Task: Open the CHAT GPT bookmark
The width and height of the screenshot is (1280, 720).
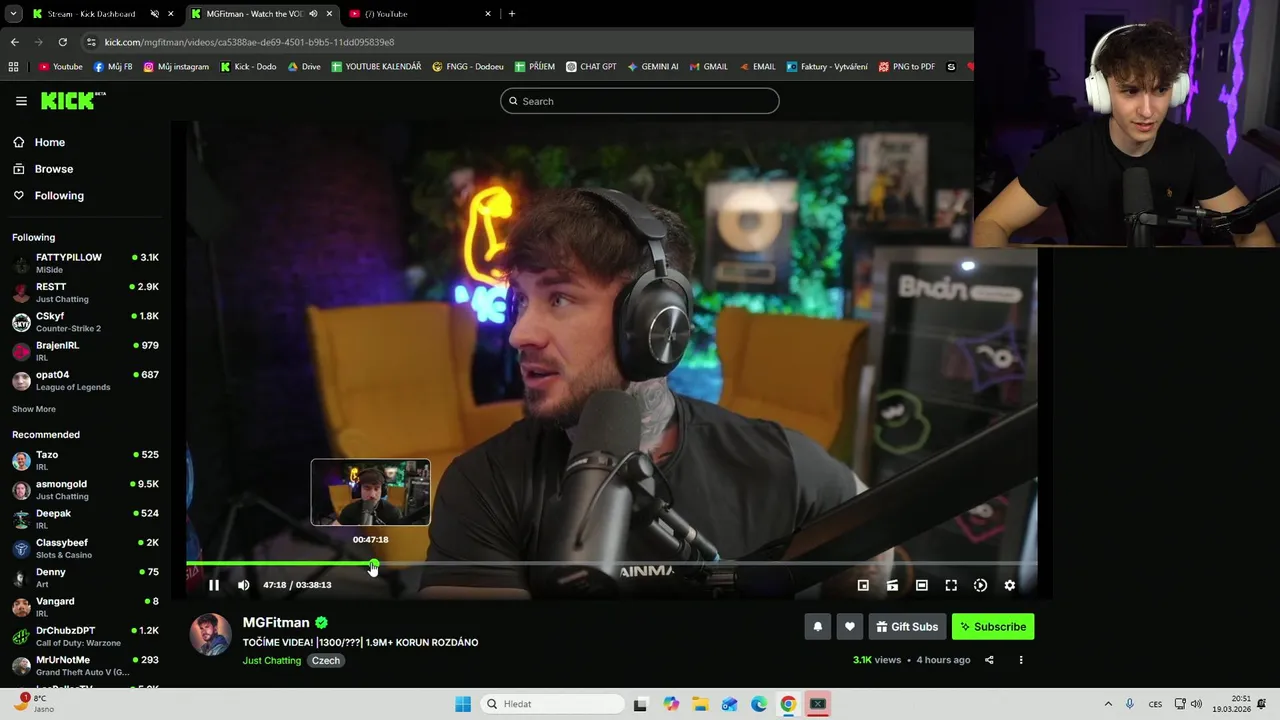Action: (x=591, y=67)
